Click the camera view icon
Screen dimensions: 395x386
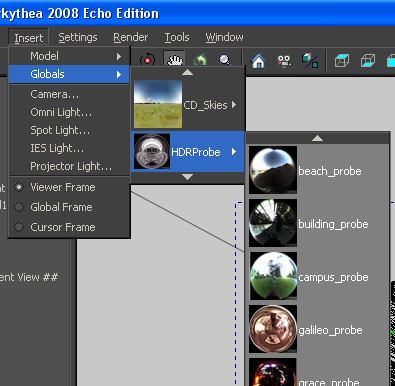coord(284,61)
